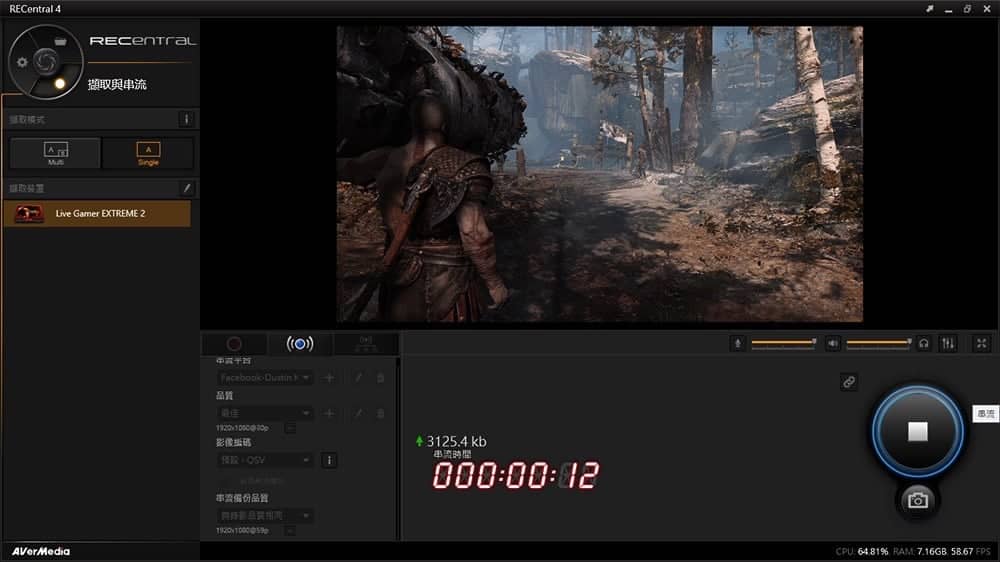Switch to the stream broadcast tab
Screen dimensions: 1000x562
click(300, 344)
